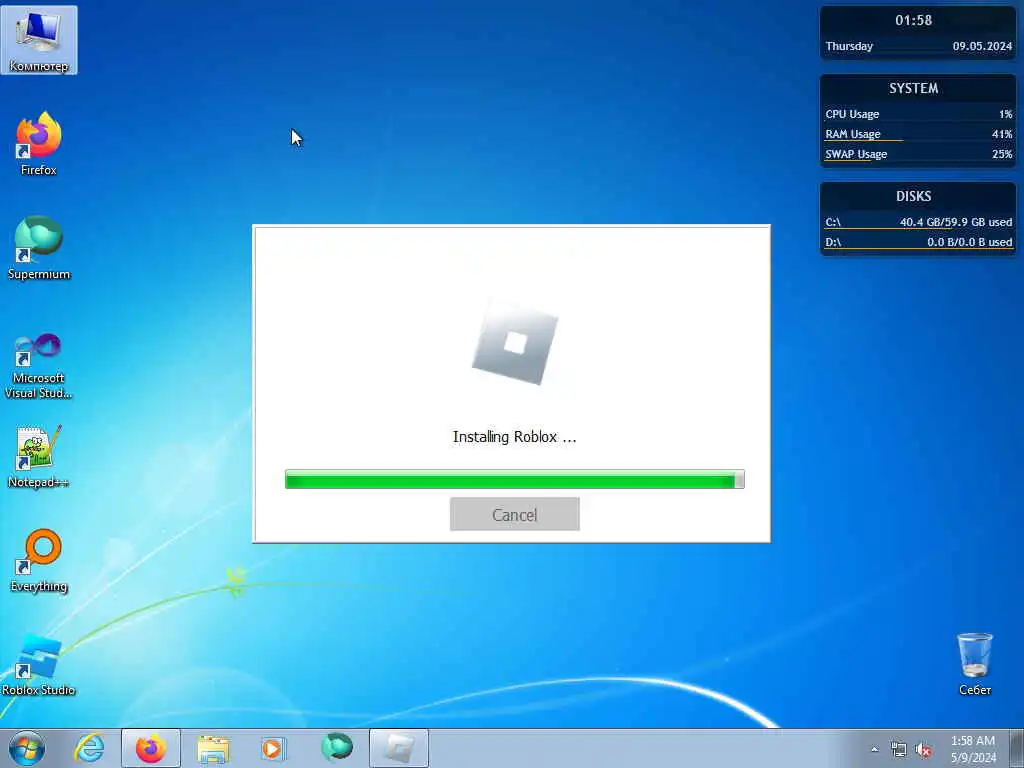This screenshot has height=768, width=1024.
Task: Open Windows Media Player from the taskbar
Action: (273, 748)
